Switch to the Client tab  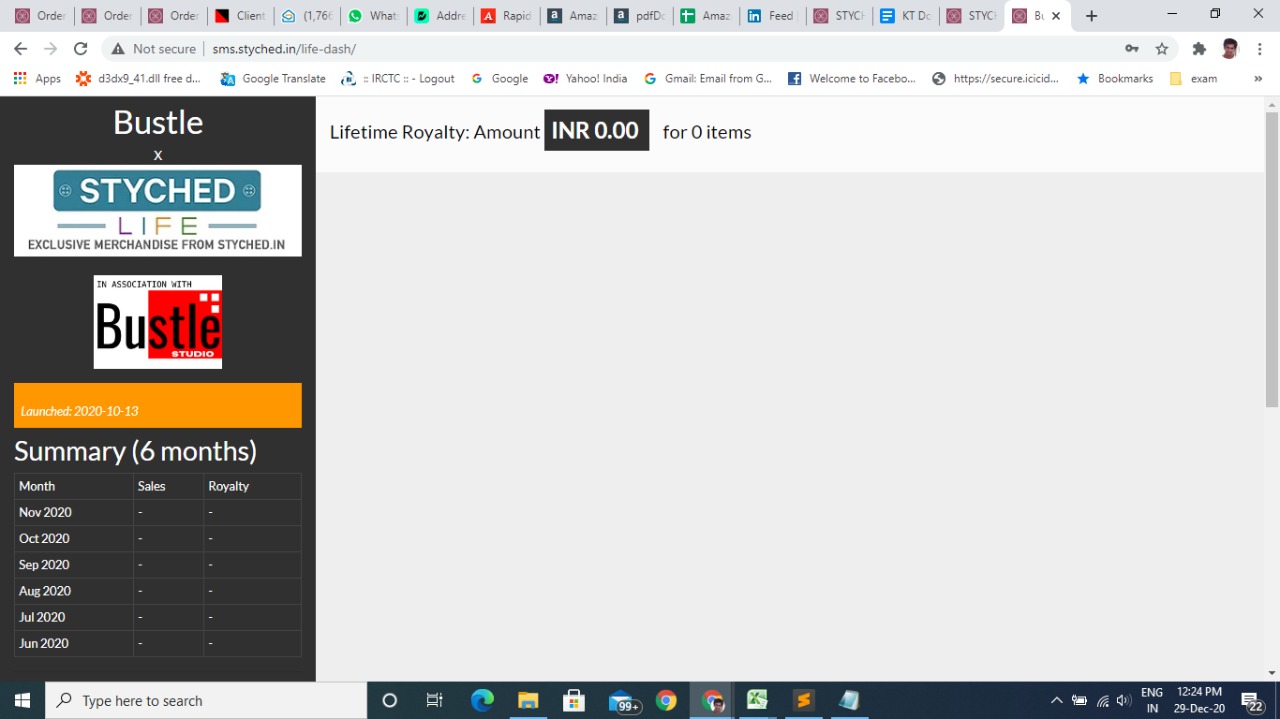pos(240,16)
